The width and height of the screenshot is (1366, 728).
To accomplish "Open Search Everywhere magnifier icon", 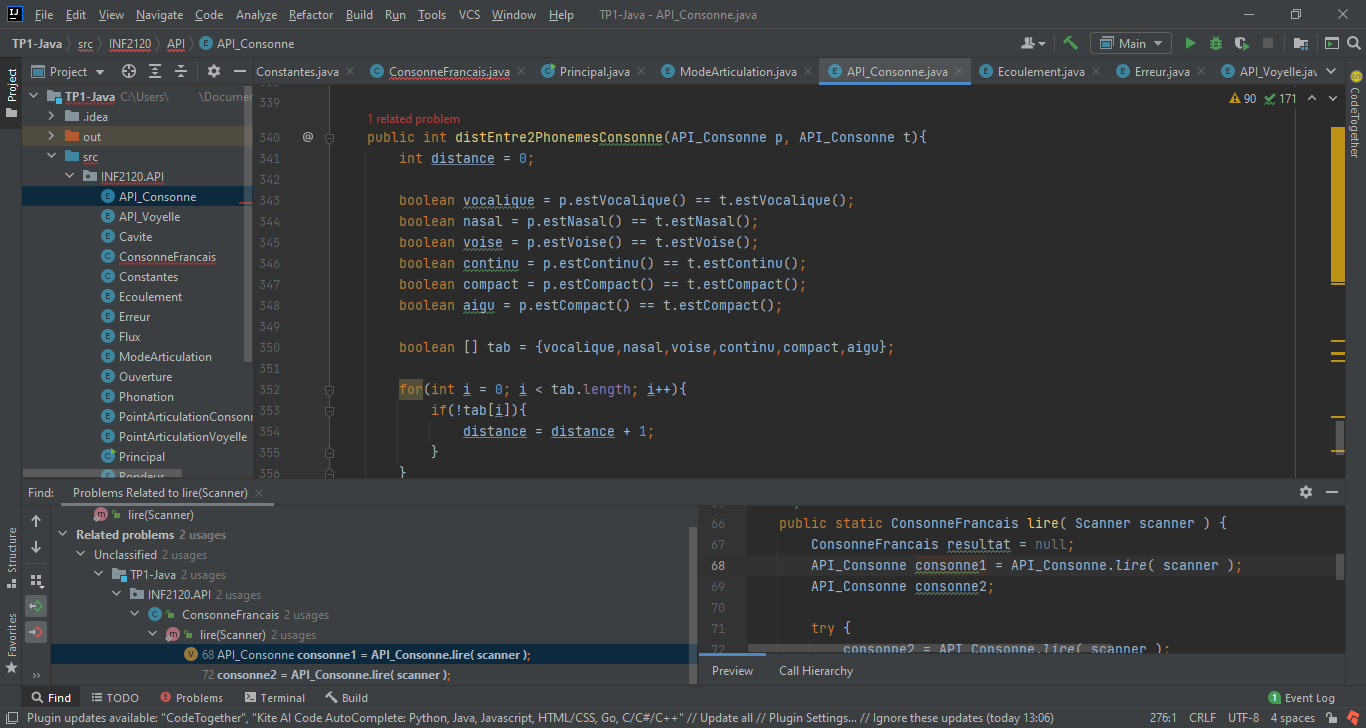I will coord(1354,43).
